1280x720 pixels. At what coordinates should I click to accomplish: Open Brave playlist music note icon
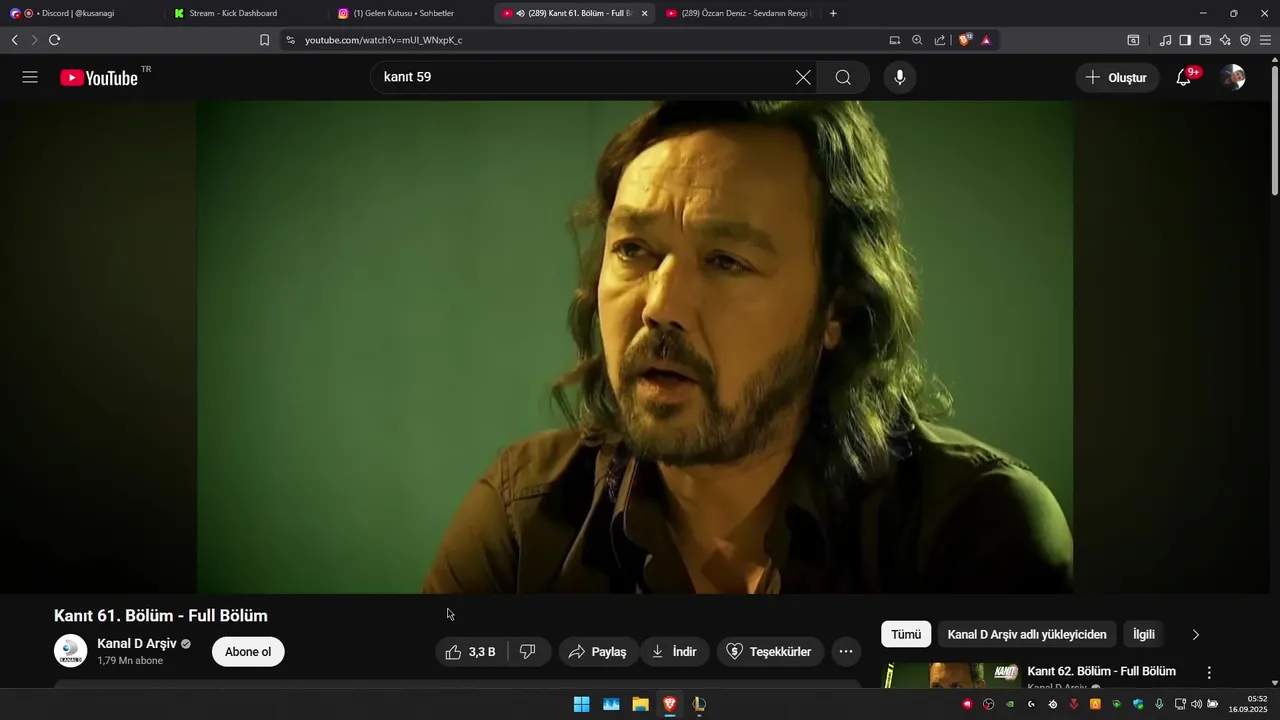1165,40
